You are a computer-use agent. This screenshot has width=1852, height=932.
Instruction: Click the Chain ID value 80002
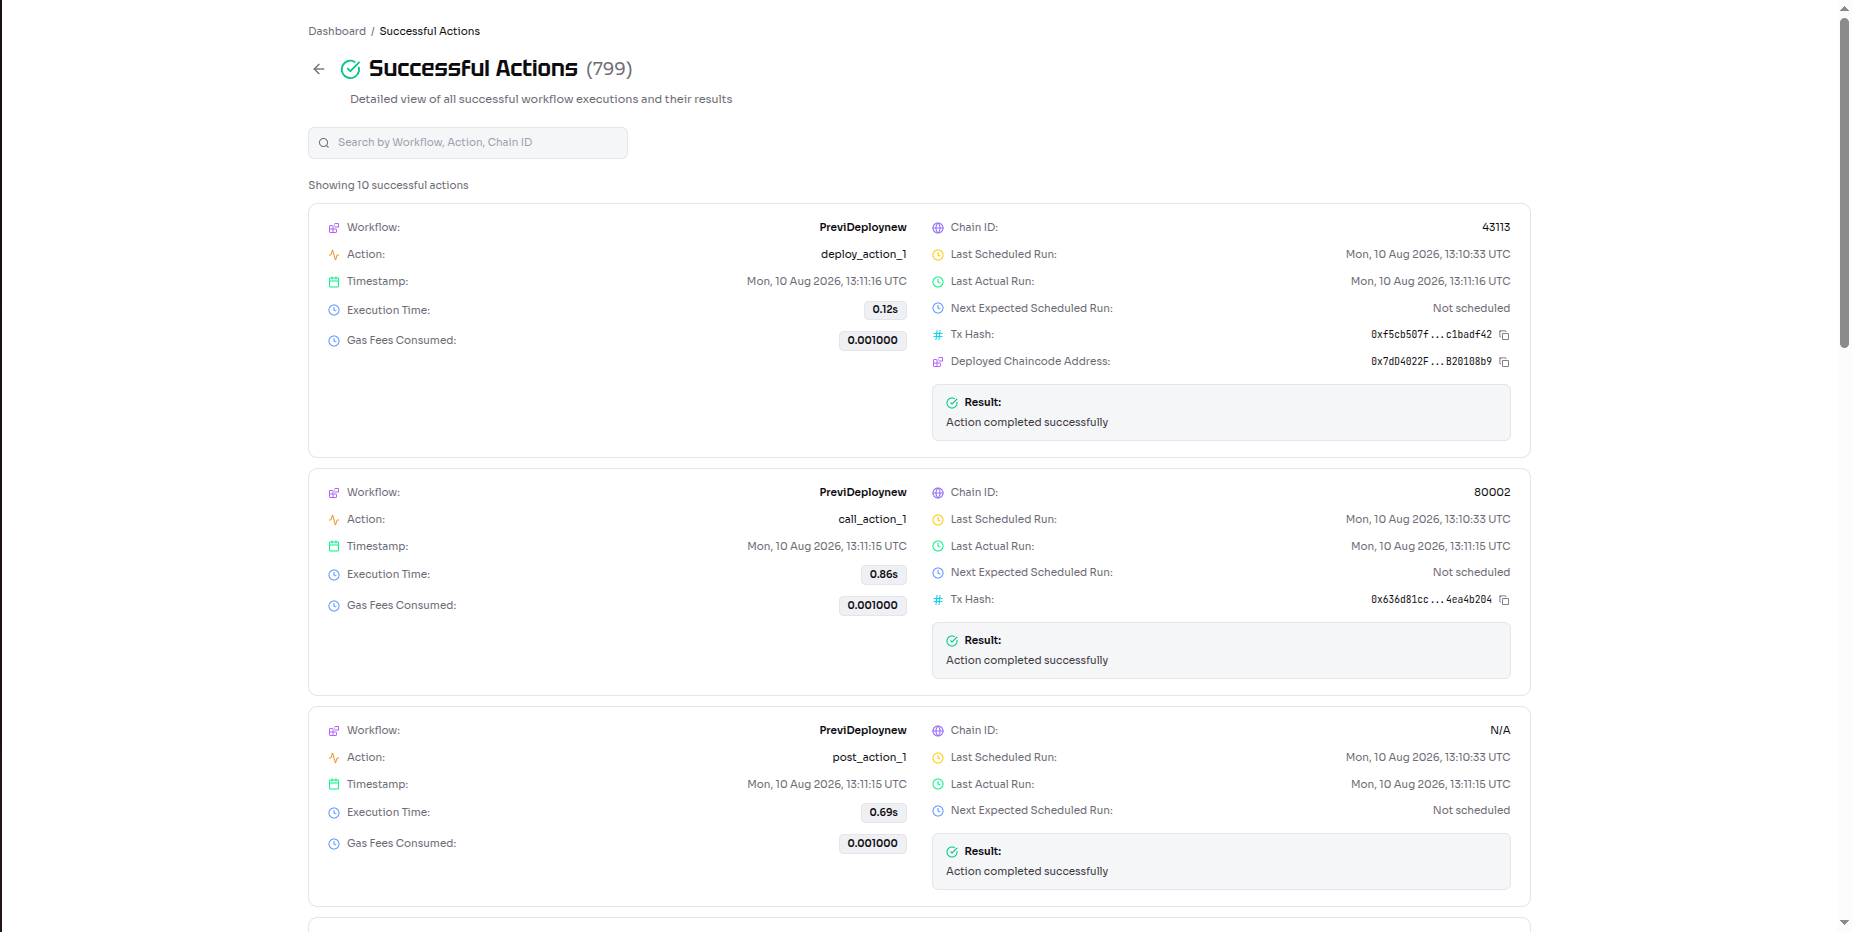[1492, 492]
